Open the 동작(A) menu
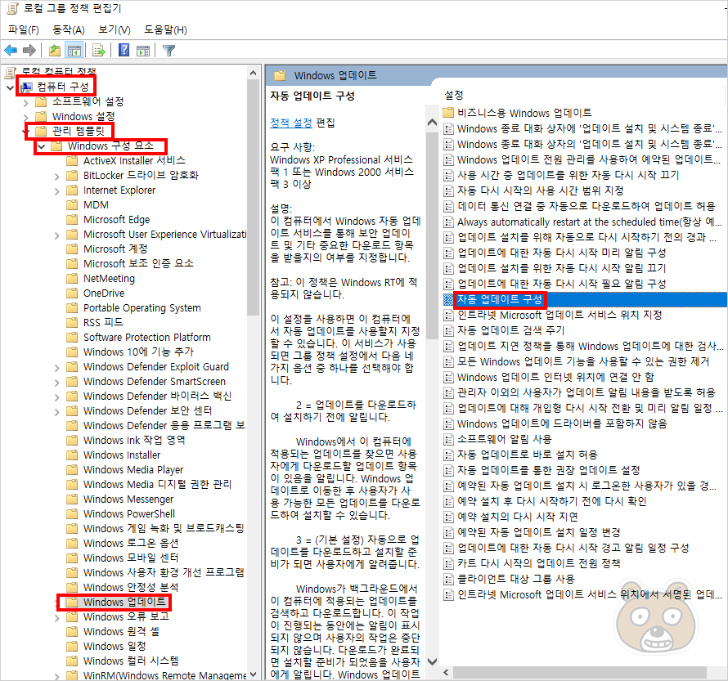 click(68, 30)
